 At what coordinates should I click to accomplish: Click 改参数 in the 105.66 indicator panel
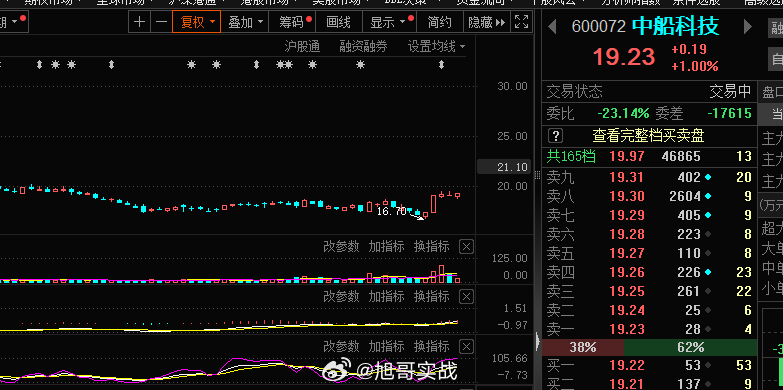(x=341, y=346)
